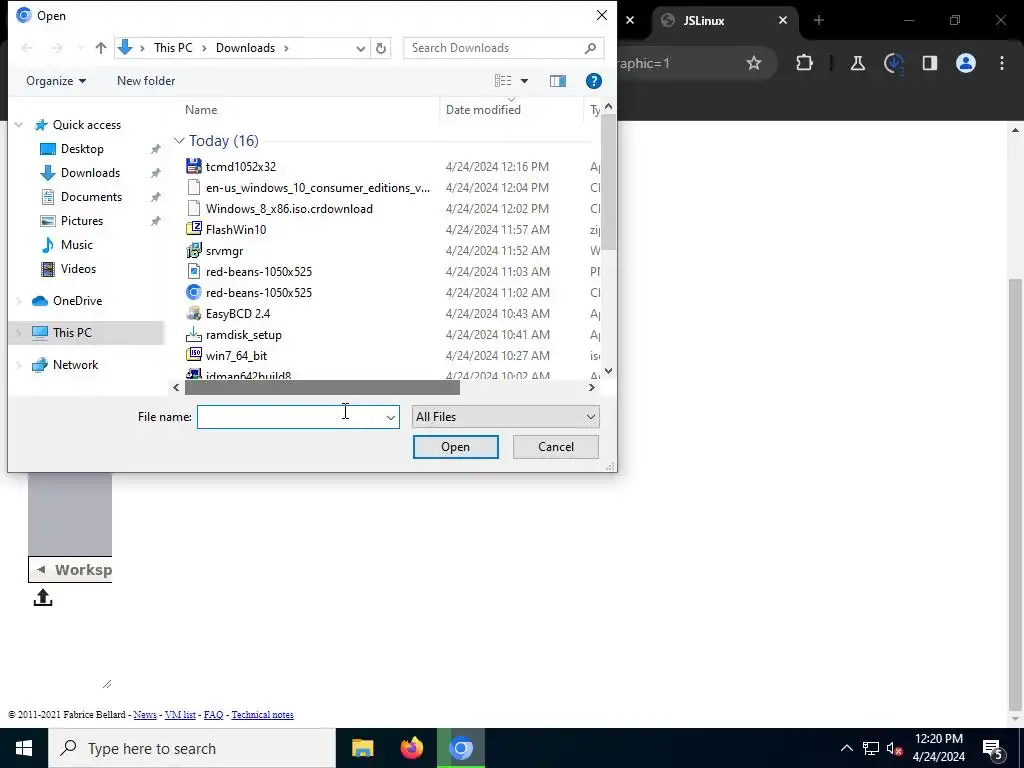Toggle the preview pane icon
This screenshot has height=768, width=1024.
(x=558, y=81)
